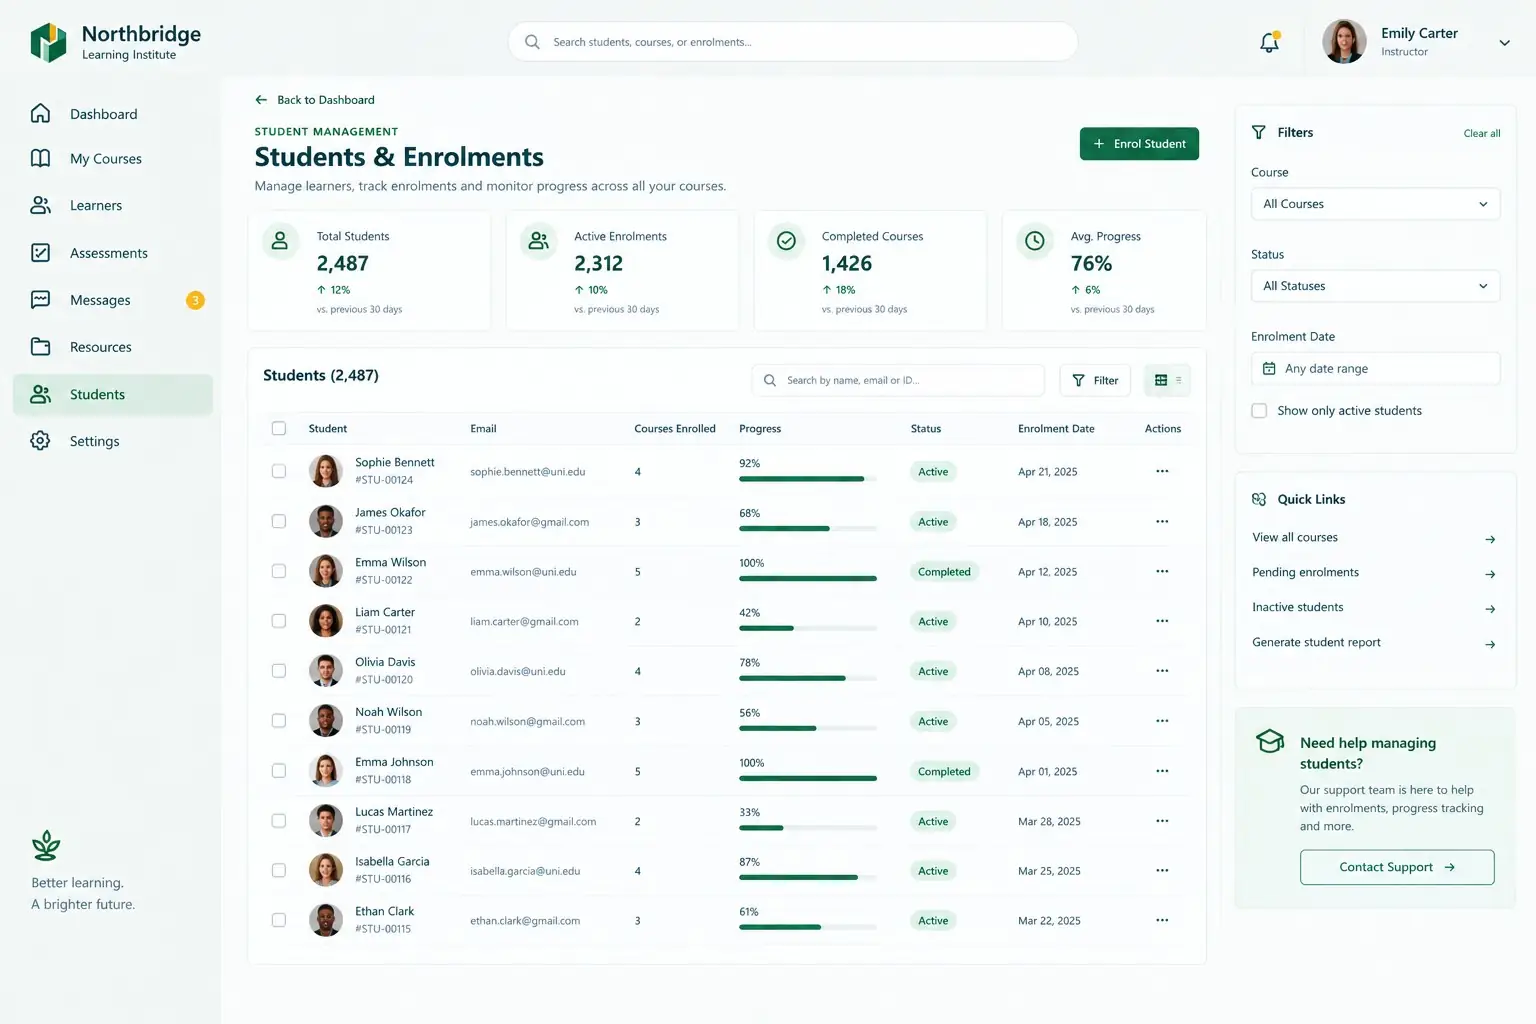Viewport: 1536px width, 1024px height.
Task: Click the Completed Courses checkmark icon
Action: tap(787, 241)
